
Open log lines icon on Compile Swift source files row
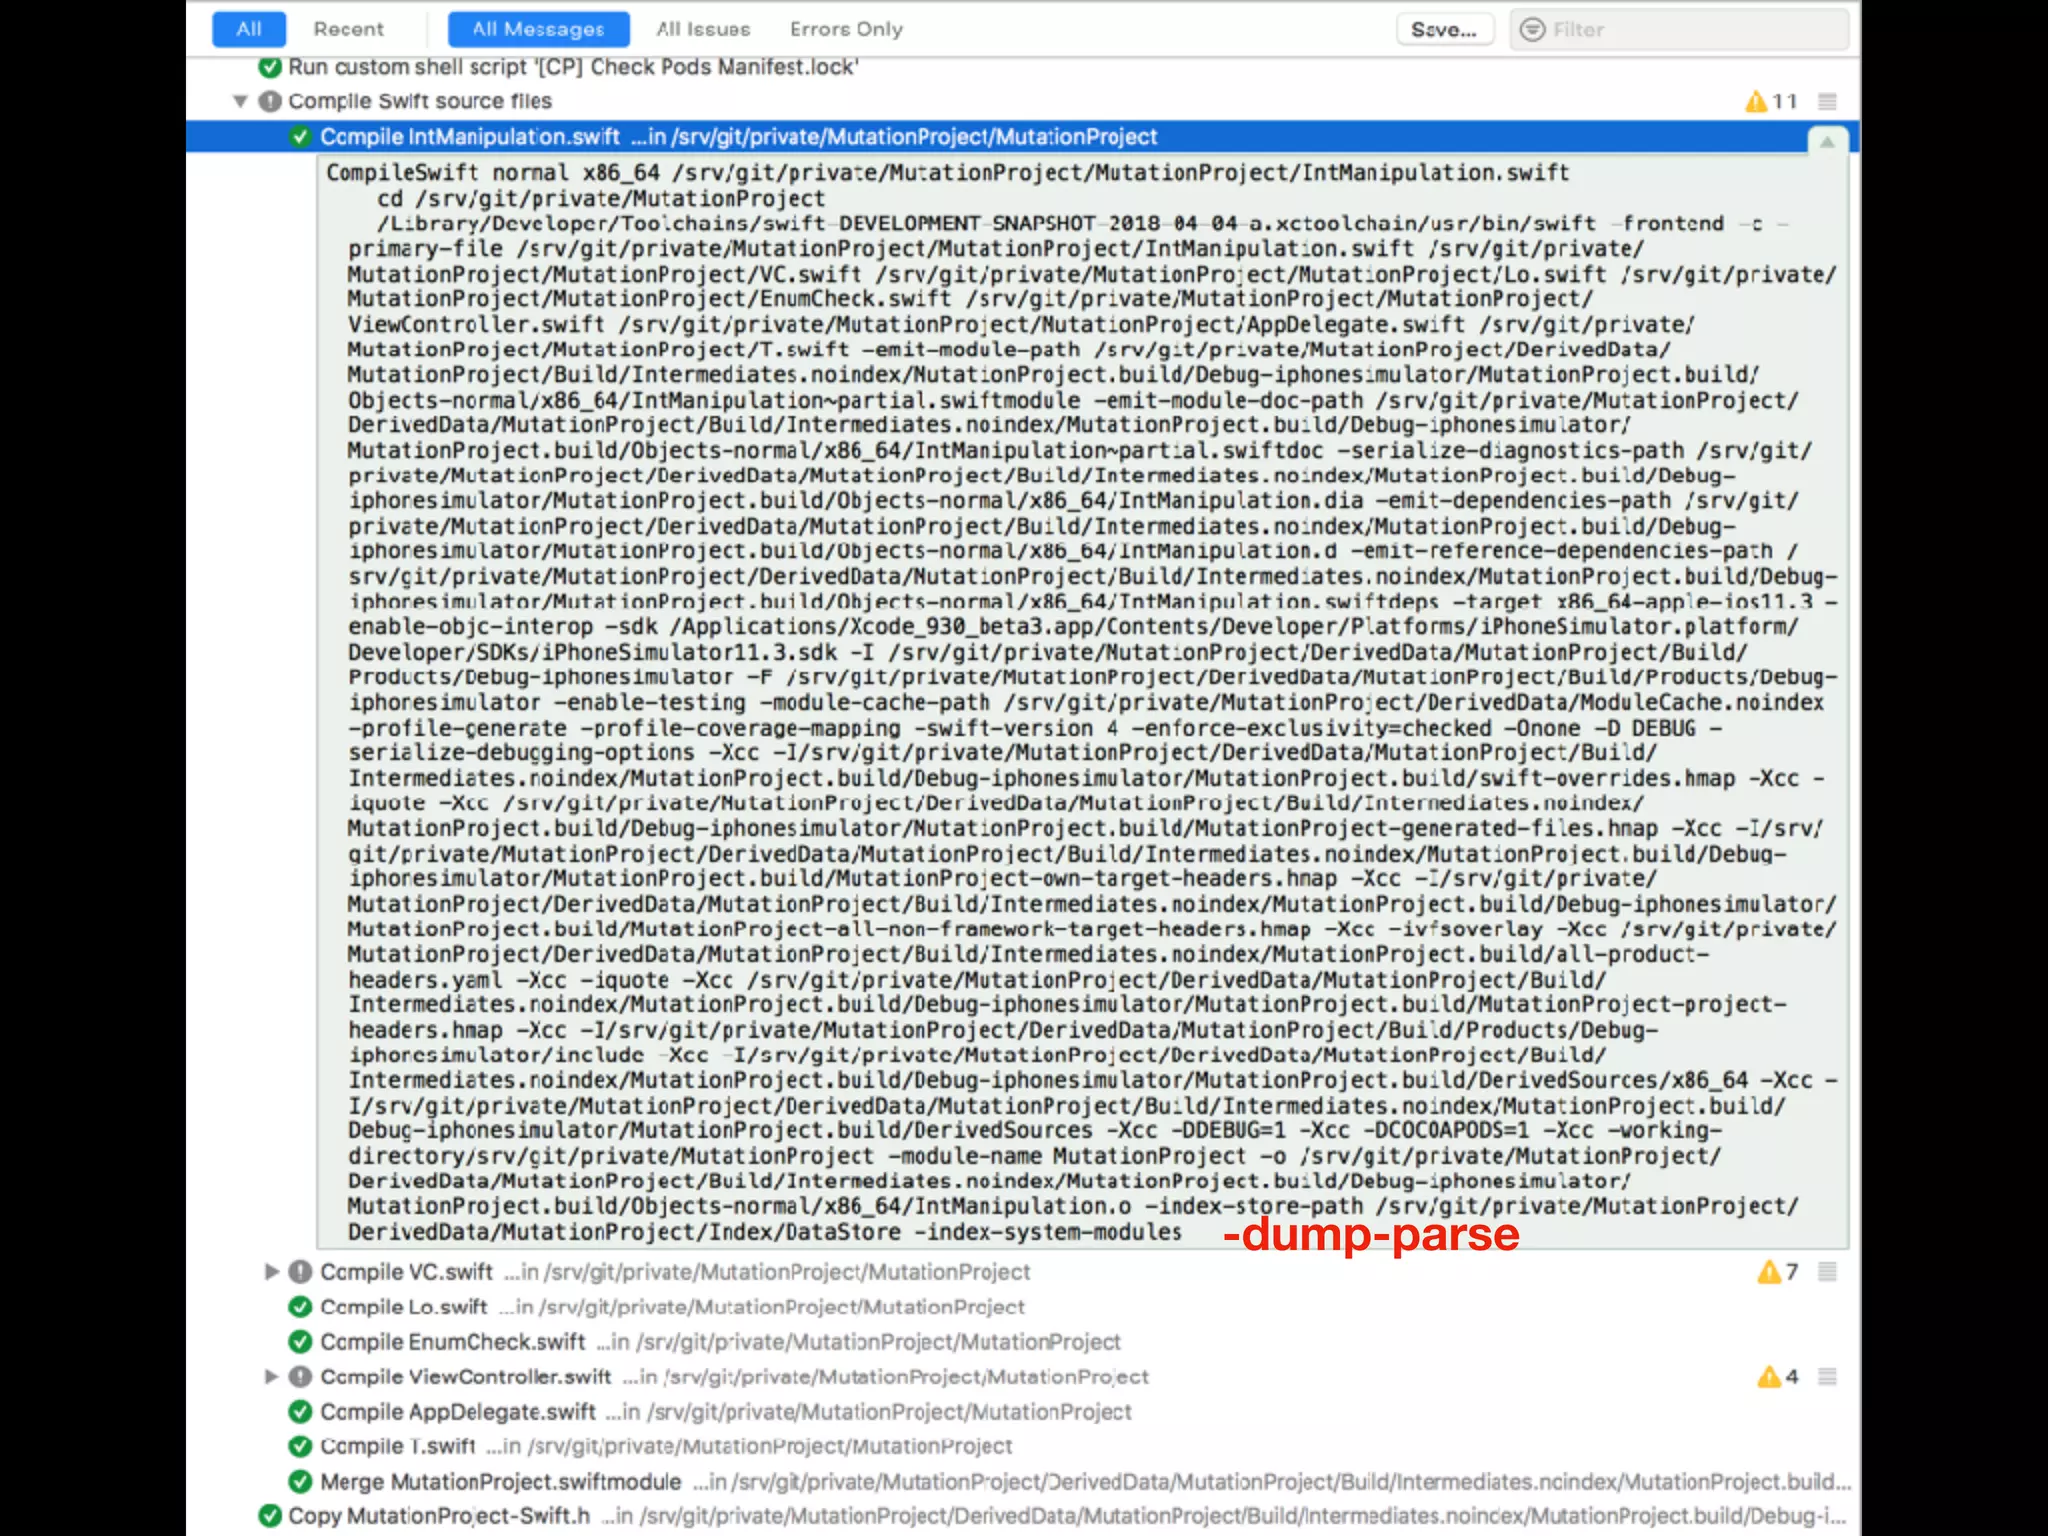coord(1827,101)
